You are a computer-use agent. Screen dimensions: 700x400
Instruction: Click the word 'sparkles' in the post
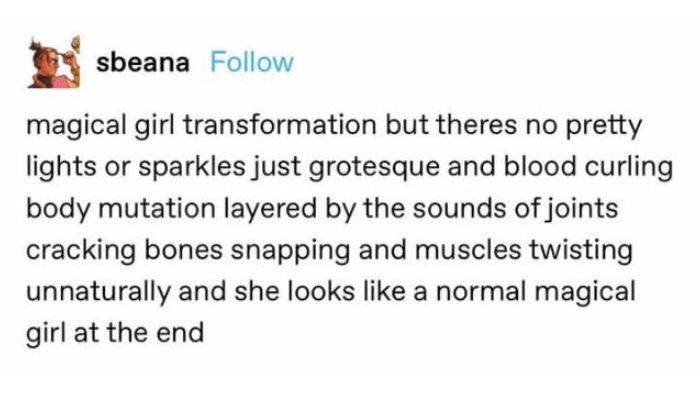pyautogui.click(x=192, y=167)
